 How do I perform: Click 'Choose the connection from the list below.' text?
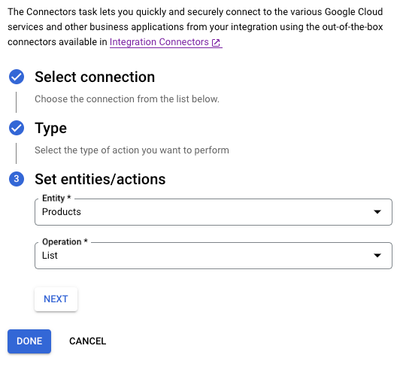pyautogui.click(x=127, y=99)
